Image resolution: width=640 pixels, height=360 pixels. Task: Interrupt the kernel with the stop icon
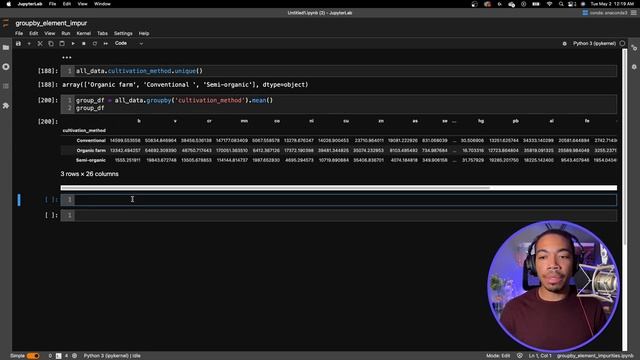[x=84, y=44]
